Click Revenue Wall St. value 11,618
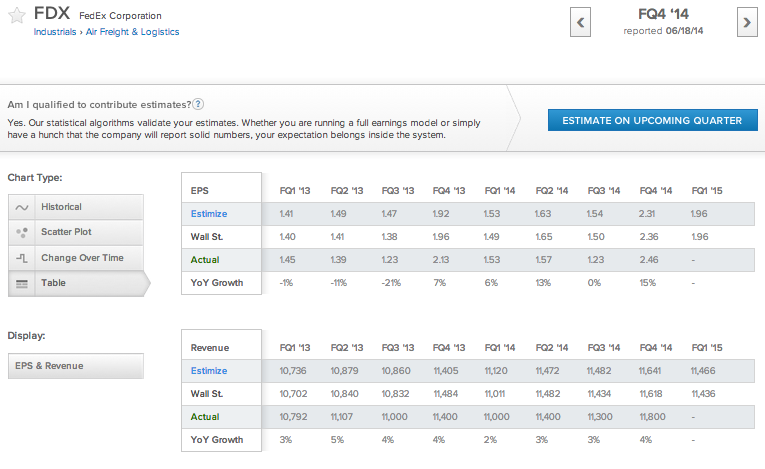The height and width of the screenshot is (469, 765). [651, 394]
